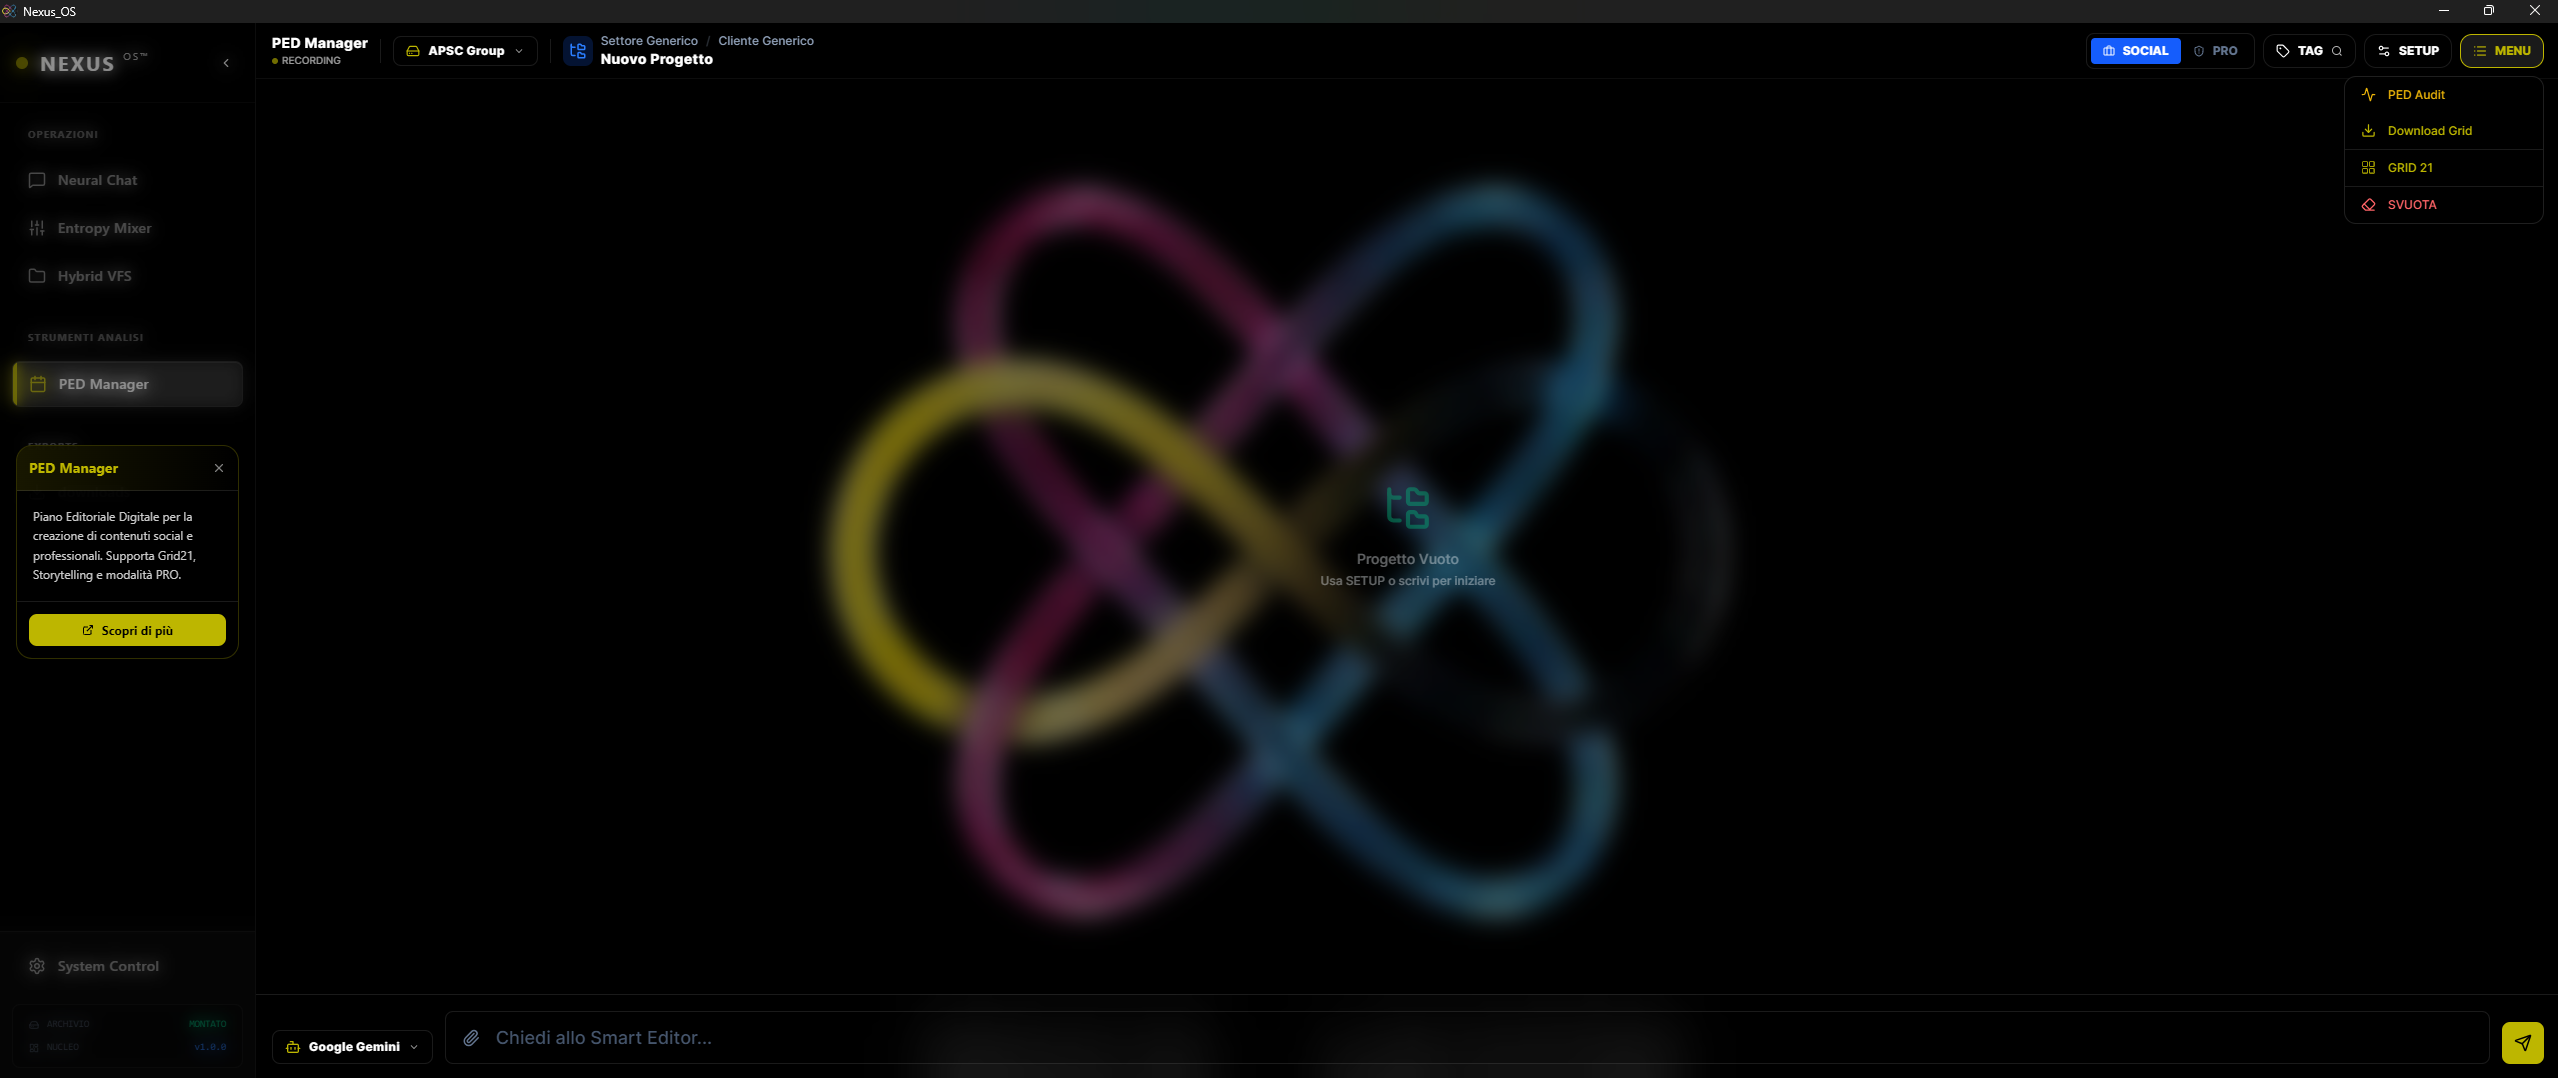This screenshot has height=1078, width=2558.
Task: Click the Cliente Generico breadcrumb
Action: [766, 41]
